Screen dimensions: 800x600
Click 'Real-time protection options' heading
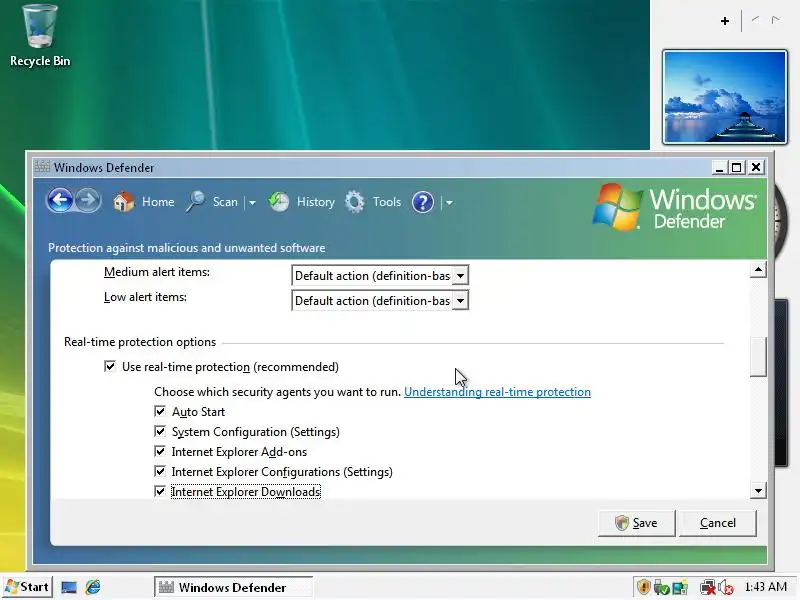140,342
